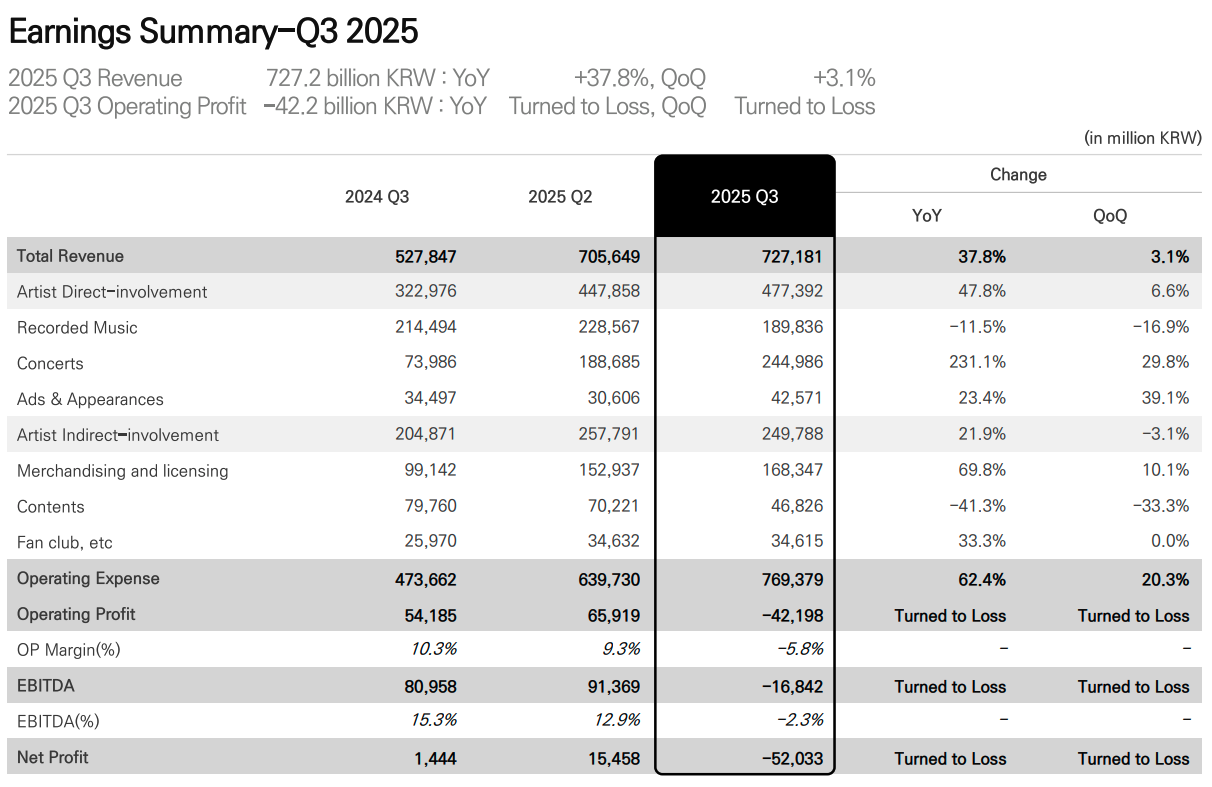Click the 2025 Q3 Total Revenue value 727,181
The height and width of the screenshot is (787, 1212).
pyautogui.click(x=791, y=257)
